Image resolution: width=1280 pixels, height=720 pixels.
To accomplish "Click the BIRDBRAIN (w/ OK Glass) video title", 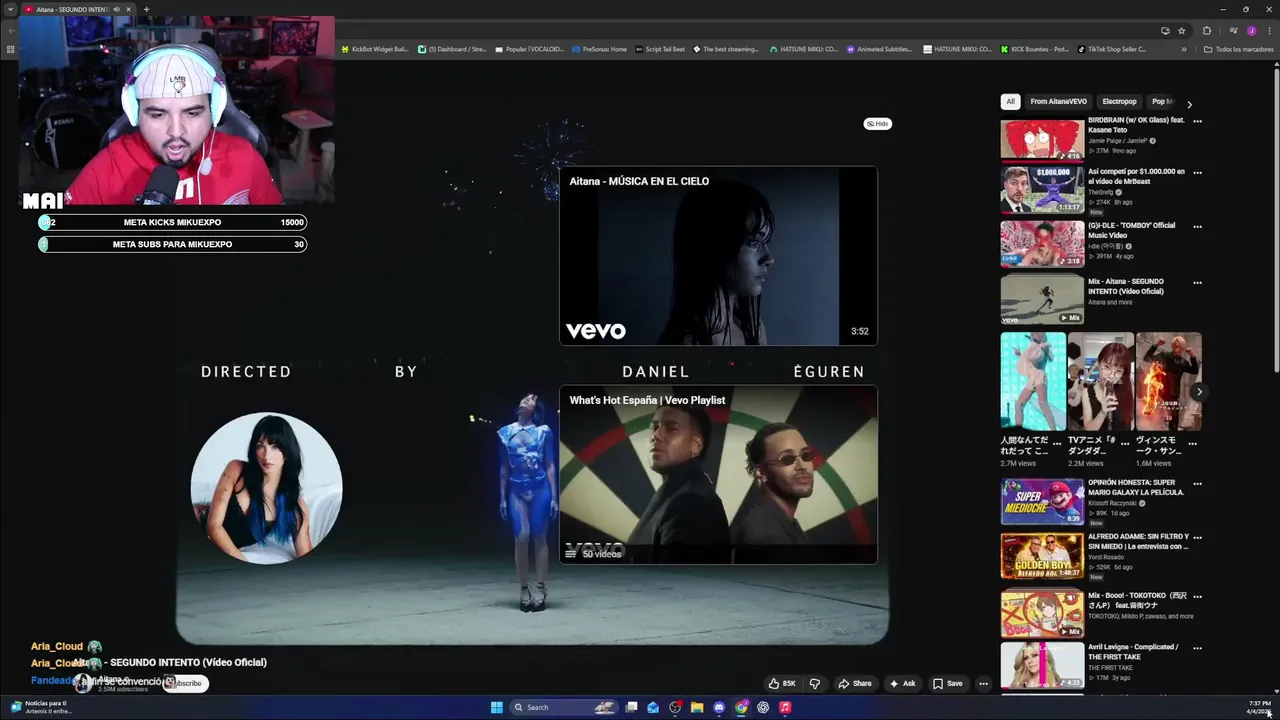I will pos(1136,125).
